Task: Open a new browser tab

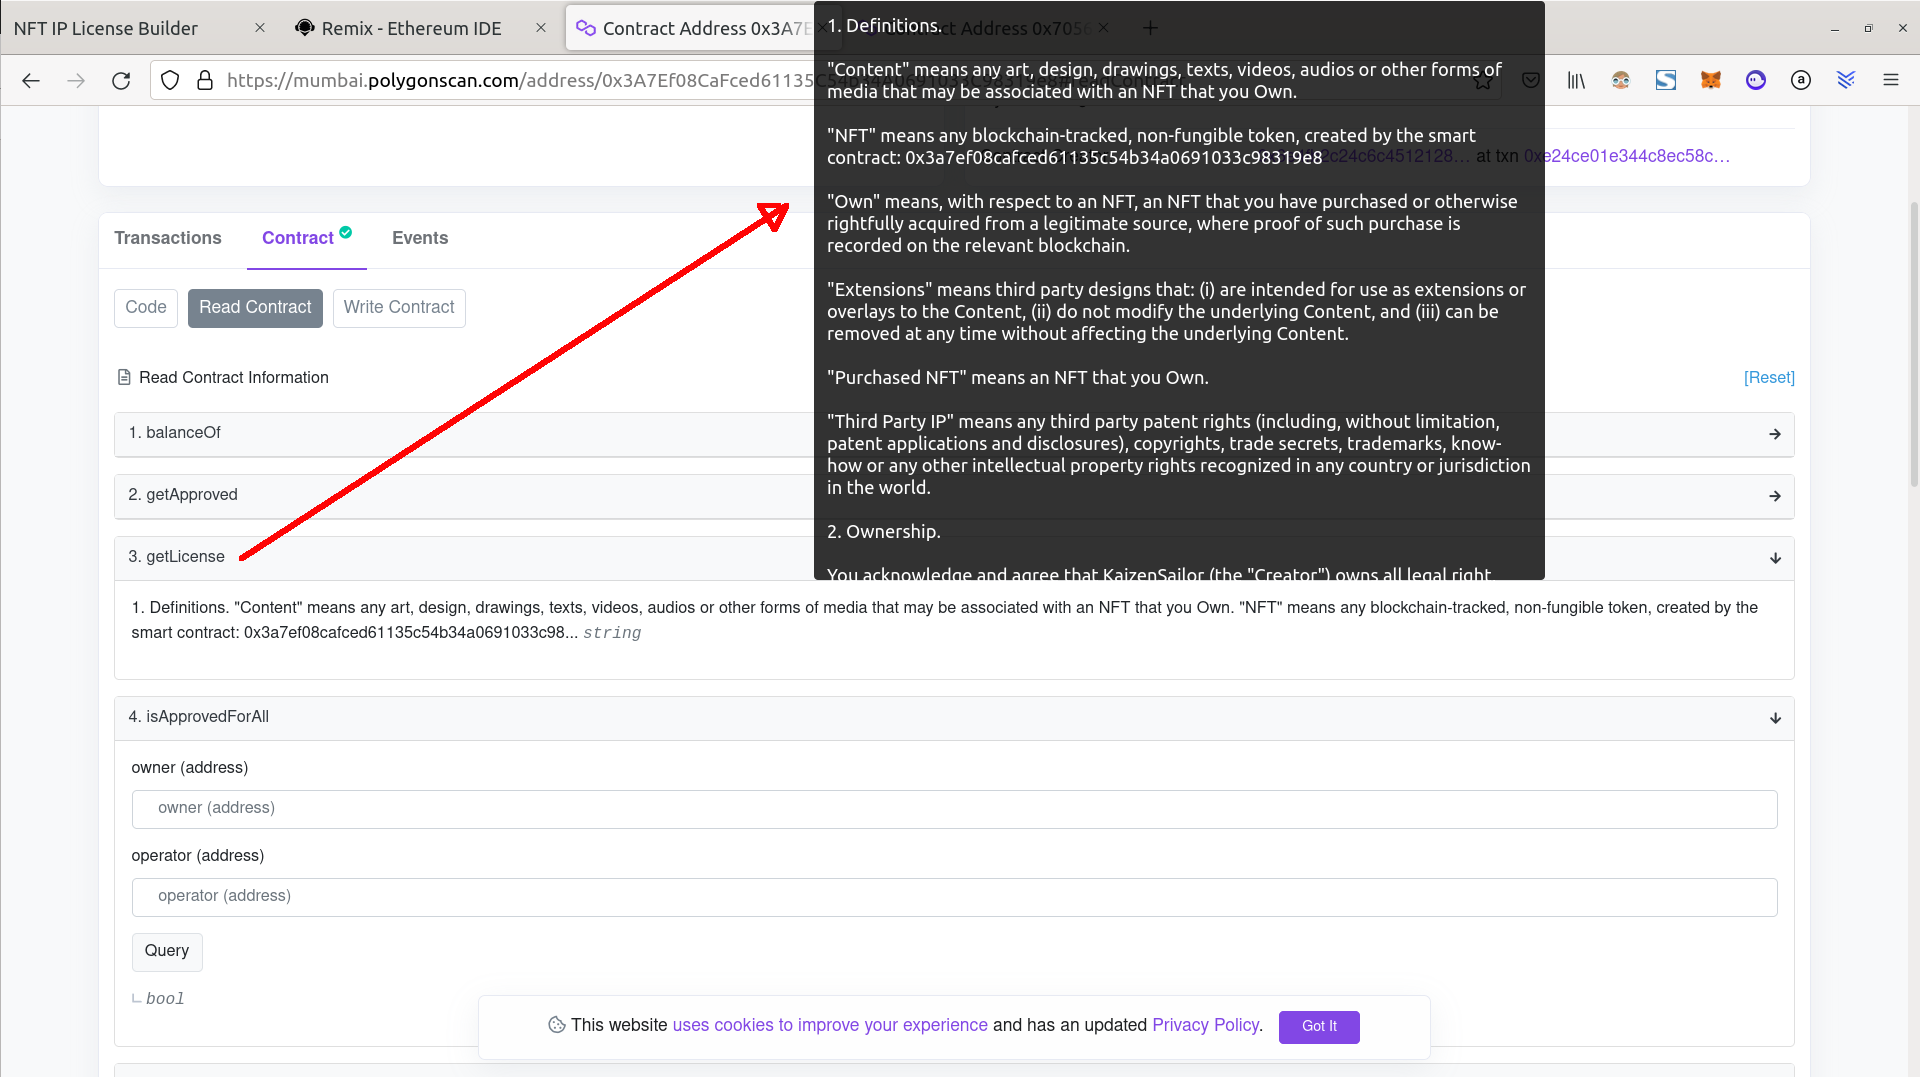Action: coord(1151,28)
